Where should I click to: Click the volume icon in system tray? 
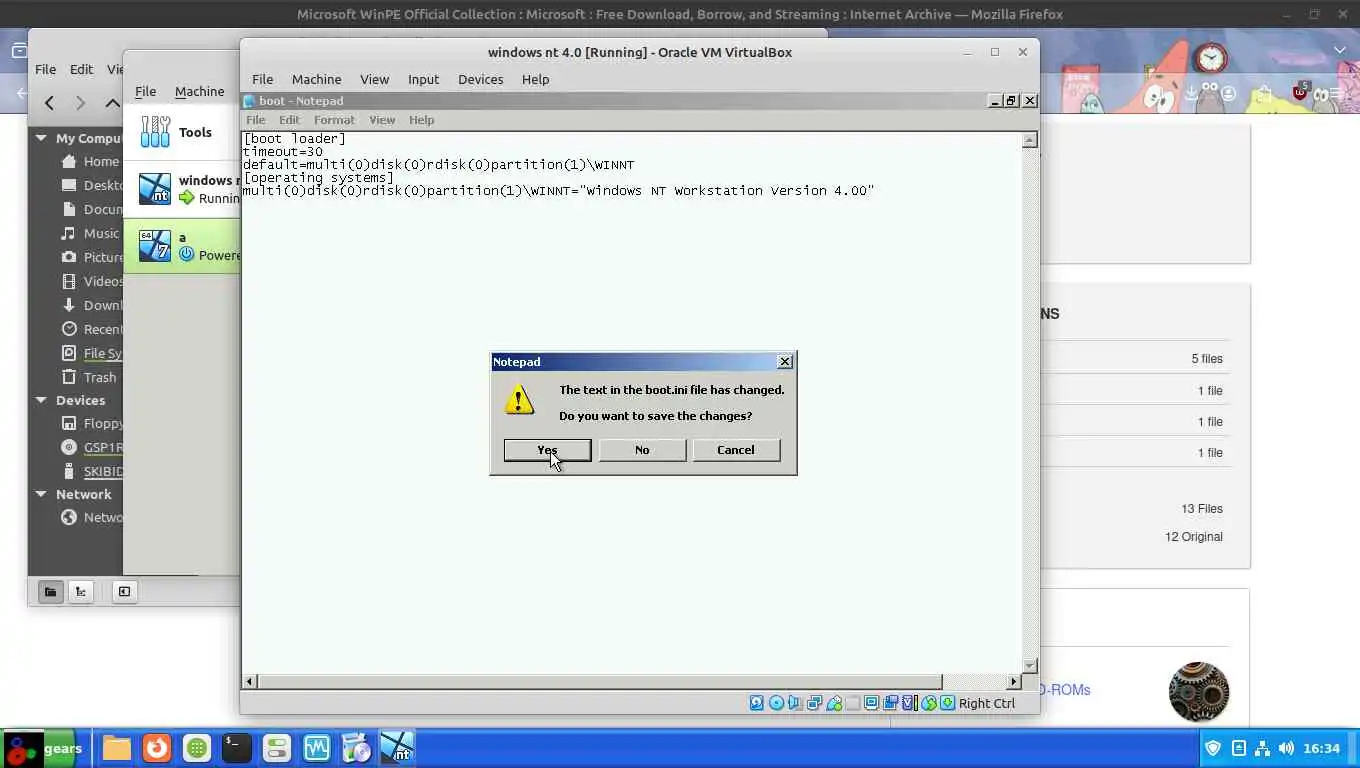point(1286,748)
